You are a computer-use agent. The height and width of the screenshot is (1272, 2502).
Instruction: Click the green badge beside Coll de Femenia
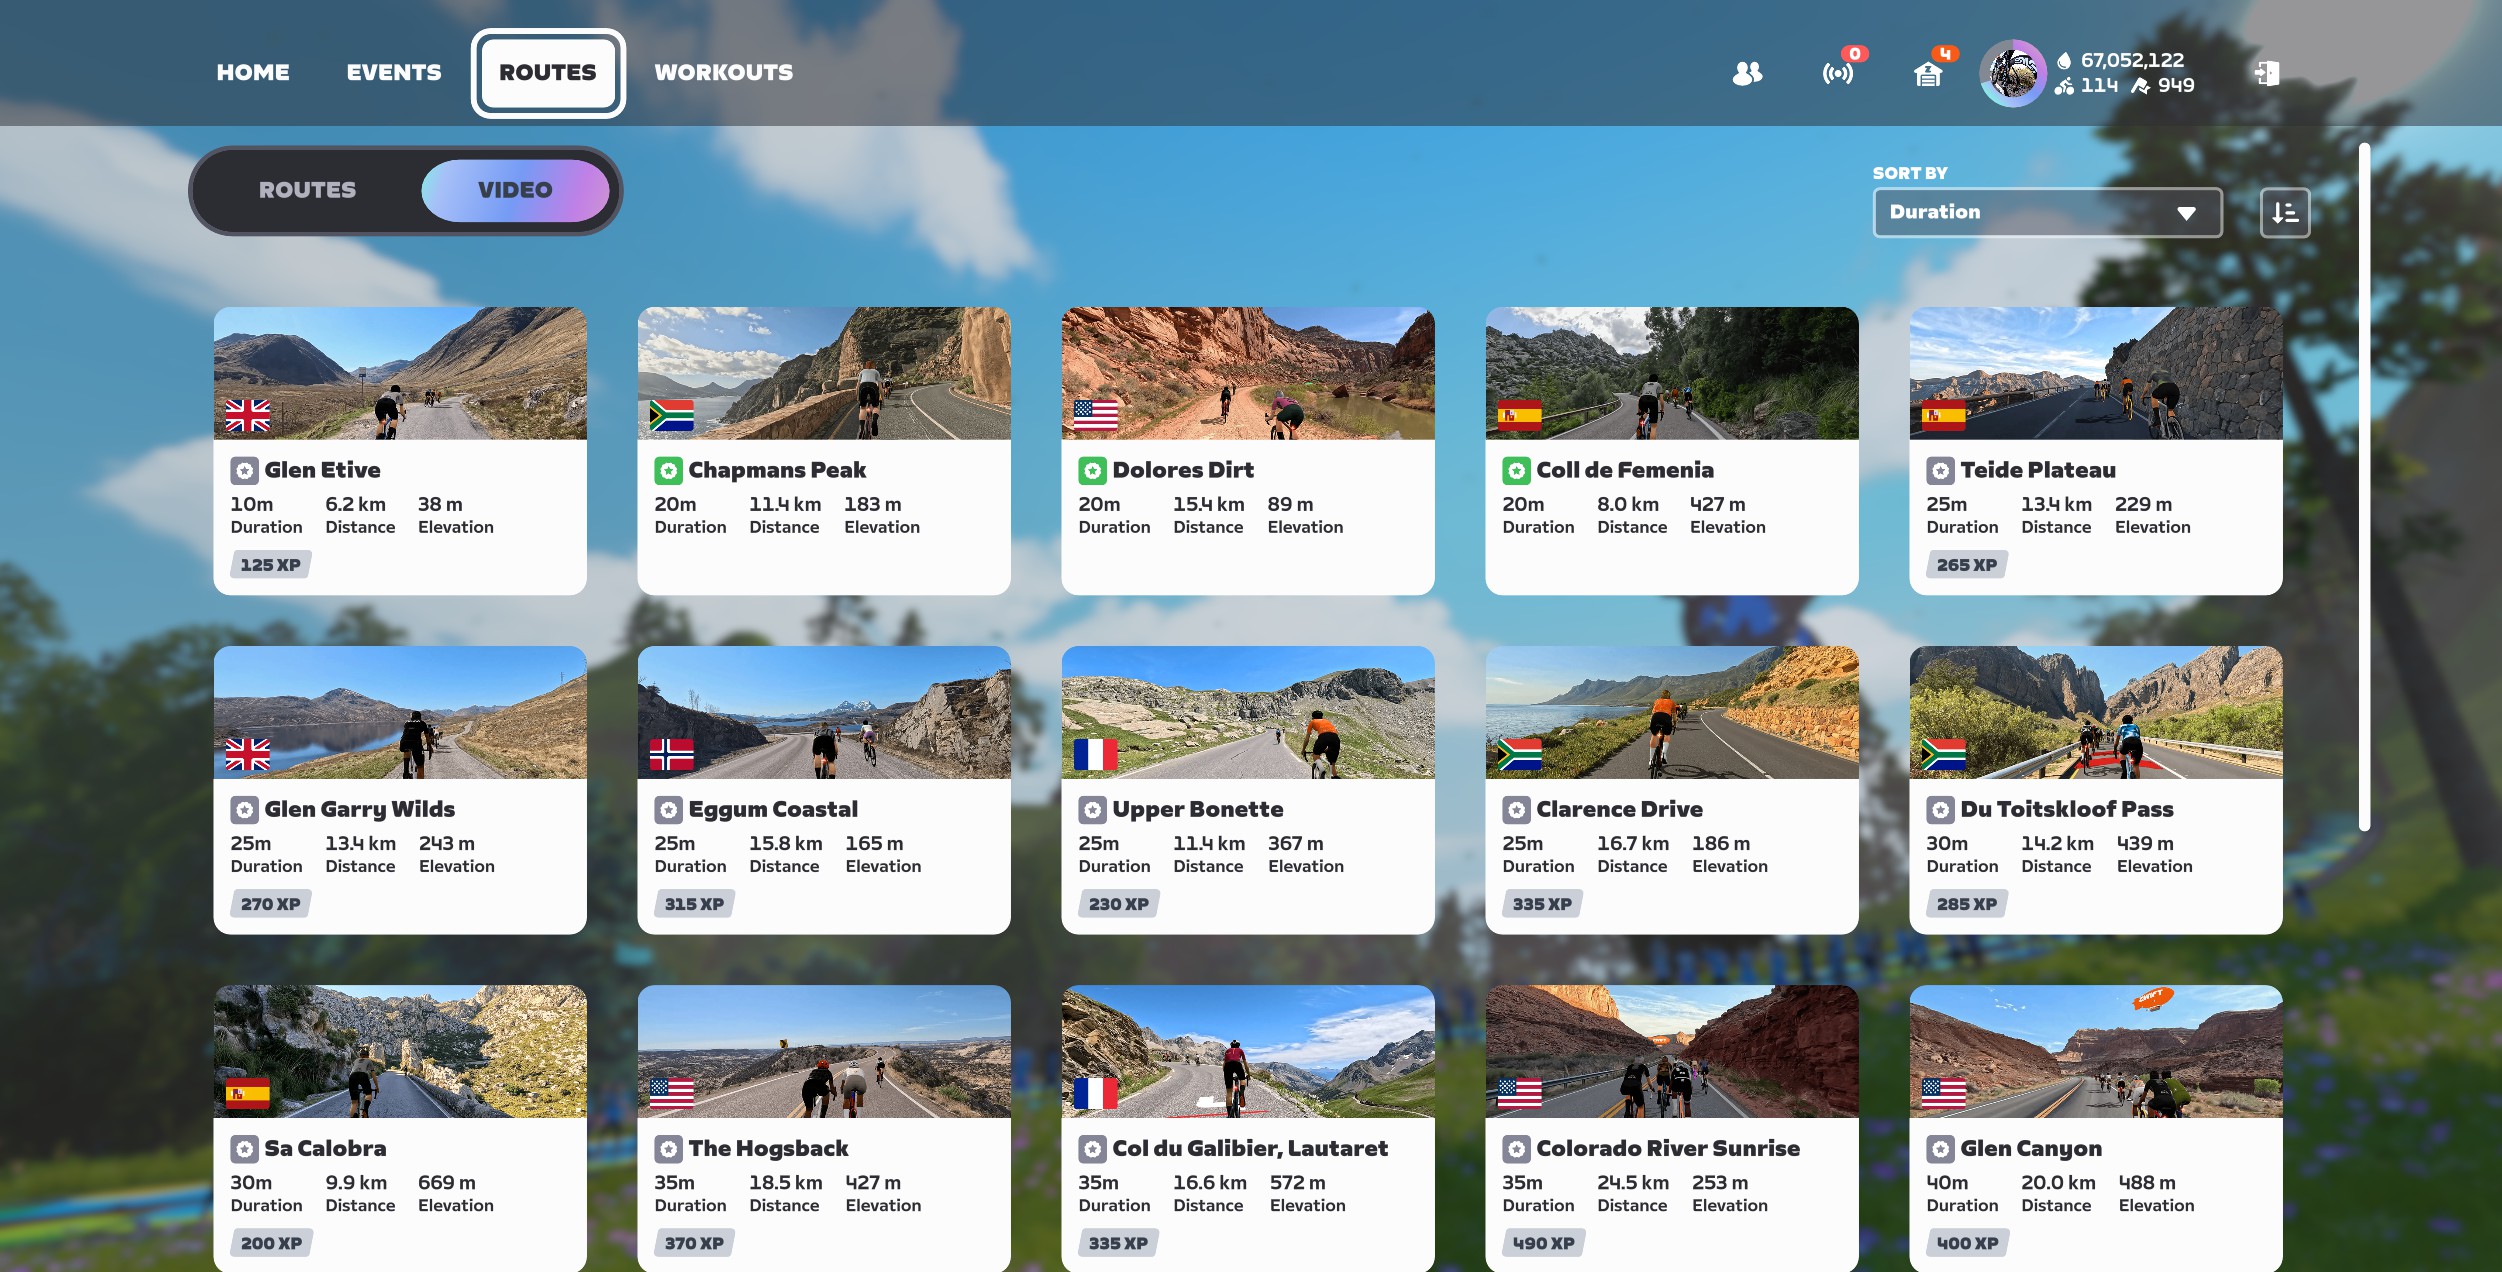(1516, 470)
